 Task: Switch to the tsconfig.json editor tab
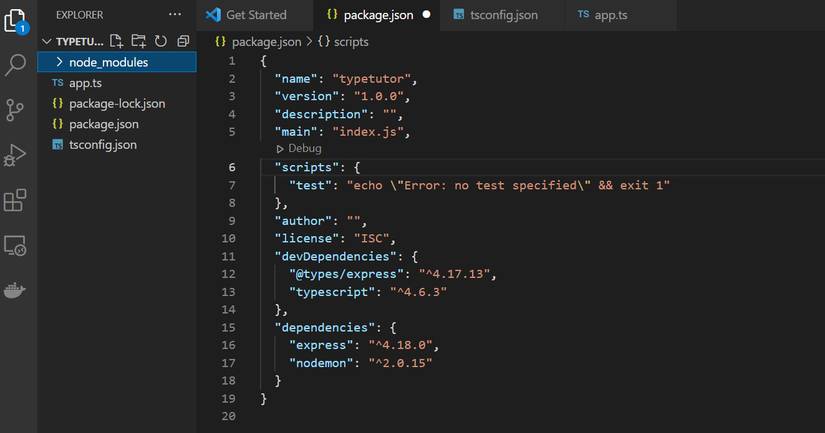click(502, 15)
